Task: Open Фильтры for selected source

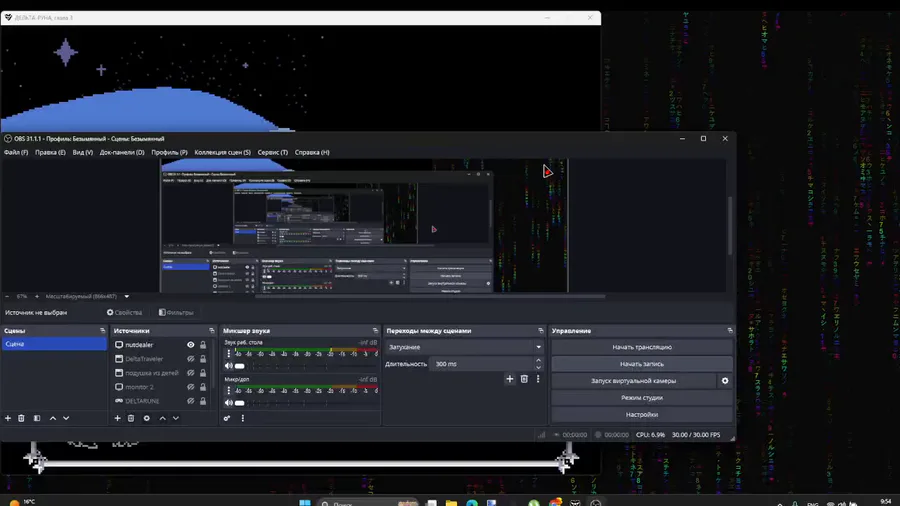Action: pos(176,313)
